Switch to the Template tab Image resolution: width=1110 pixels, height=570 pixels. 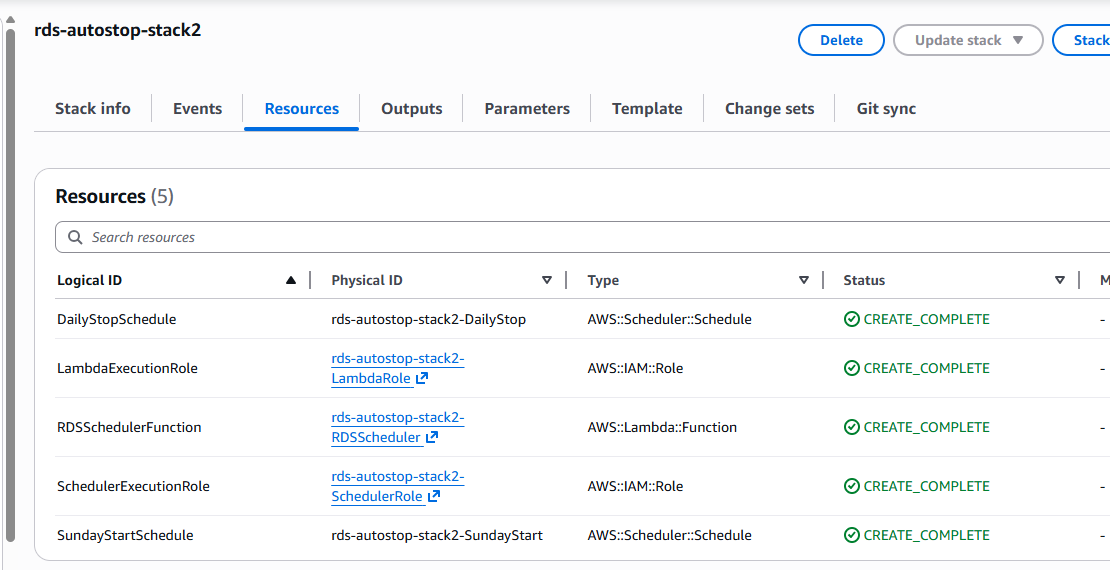[x=647, y=109]
